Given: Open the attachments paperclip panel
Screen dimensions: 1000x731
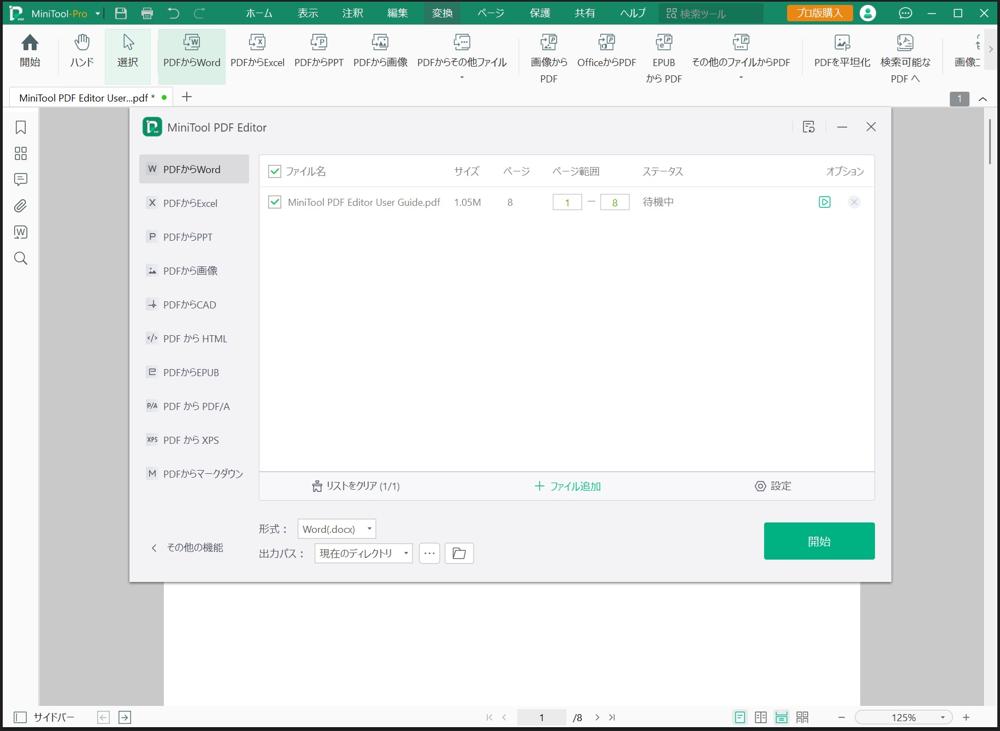Looking at the screenshot, I should pyautogui.click(x=20, y=206).
